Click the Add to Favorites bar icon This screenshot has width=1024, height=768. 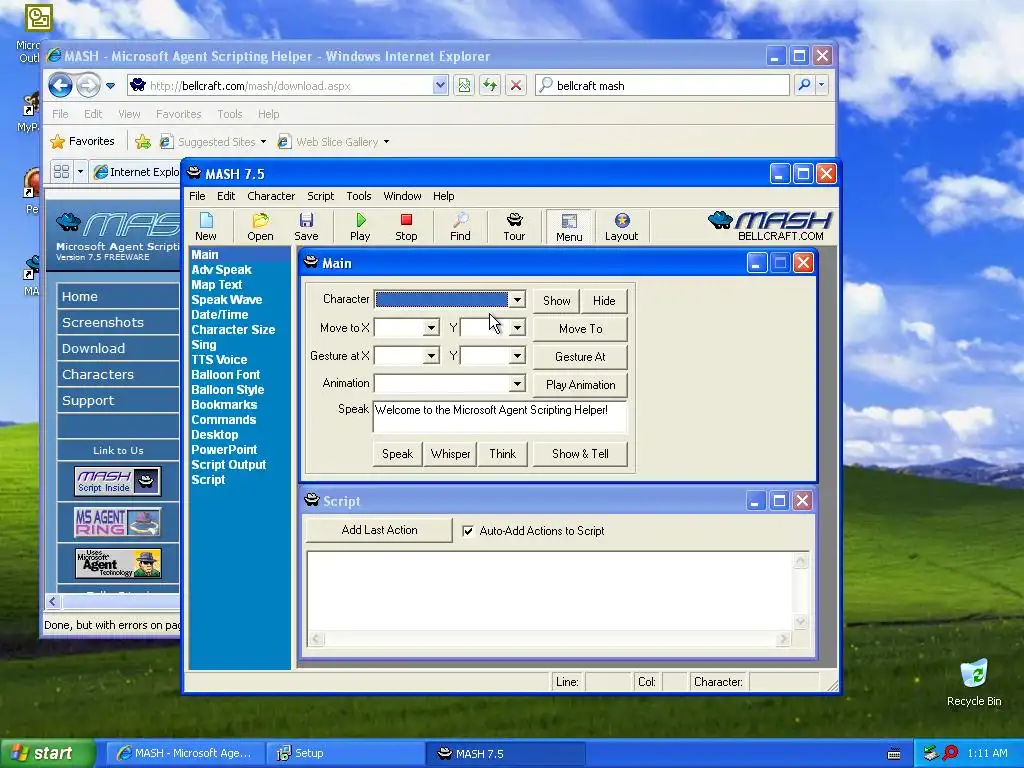click(x=143, y=141)
